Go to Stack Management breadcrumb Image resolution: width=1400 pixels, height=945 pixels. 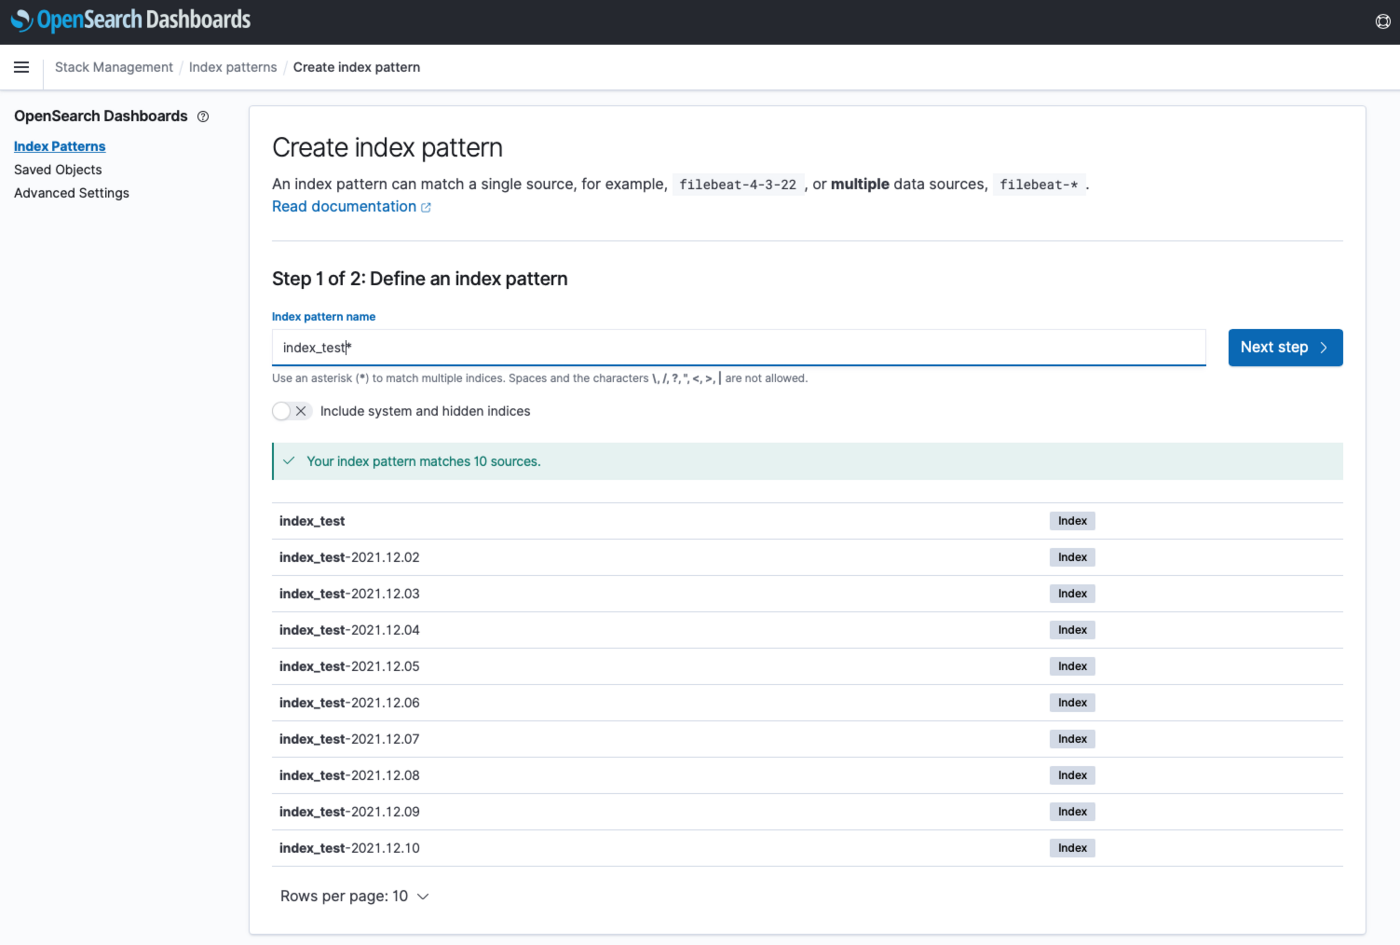pyautogui.click(x=114, y=67)
